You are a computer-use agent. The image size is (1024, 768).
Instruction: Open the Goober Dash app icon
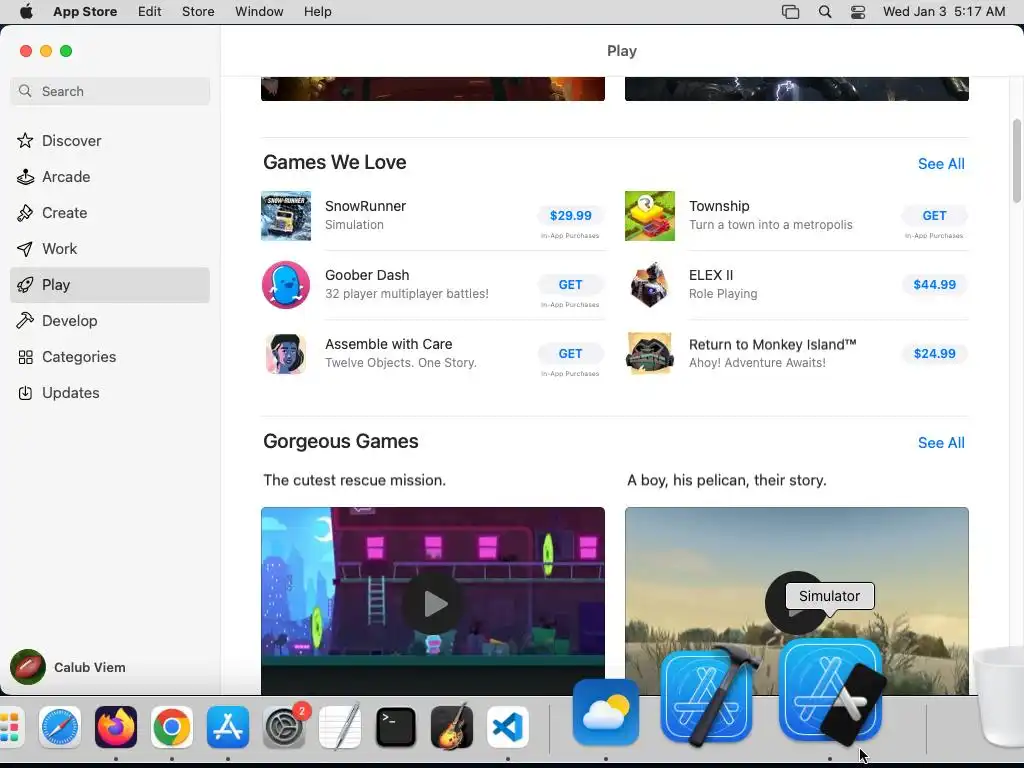pos(286,285)
